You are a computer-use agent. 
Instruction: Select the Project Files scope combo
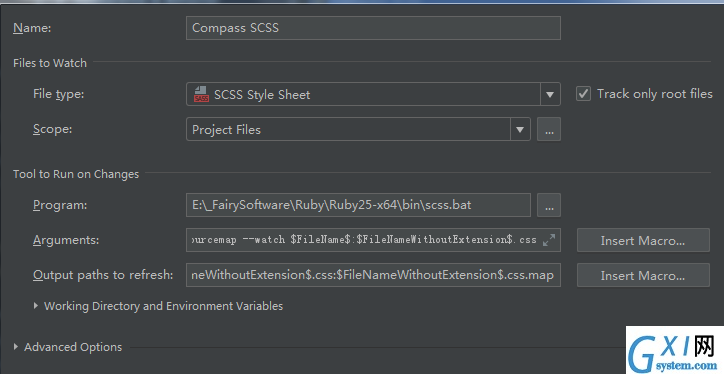click(358, 129)
